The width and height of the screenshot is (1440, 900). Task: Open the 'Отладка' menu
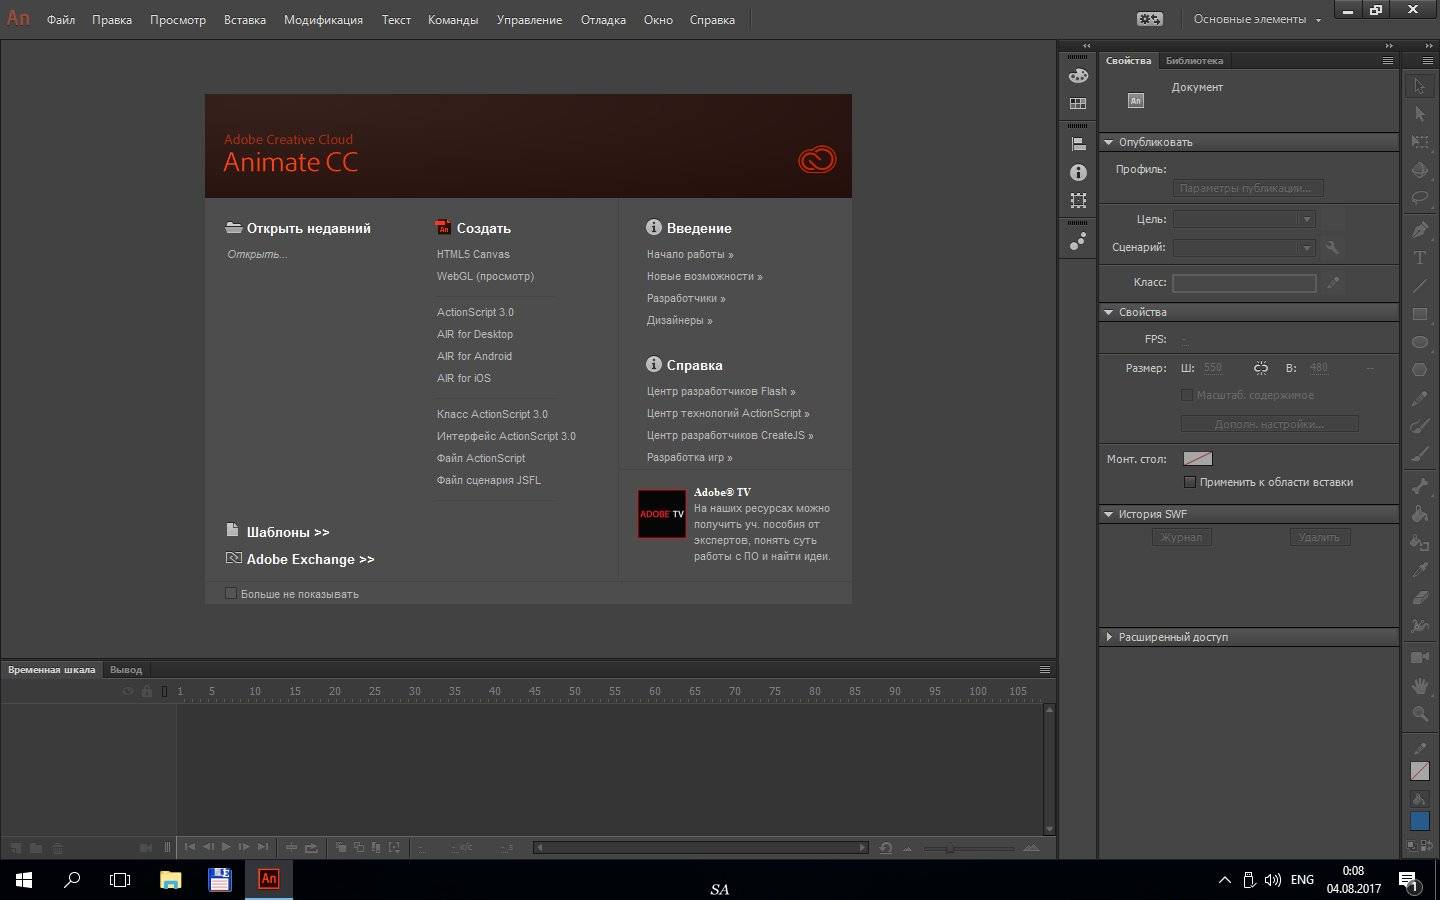click(x=603, y=20)
